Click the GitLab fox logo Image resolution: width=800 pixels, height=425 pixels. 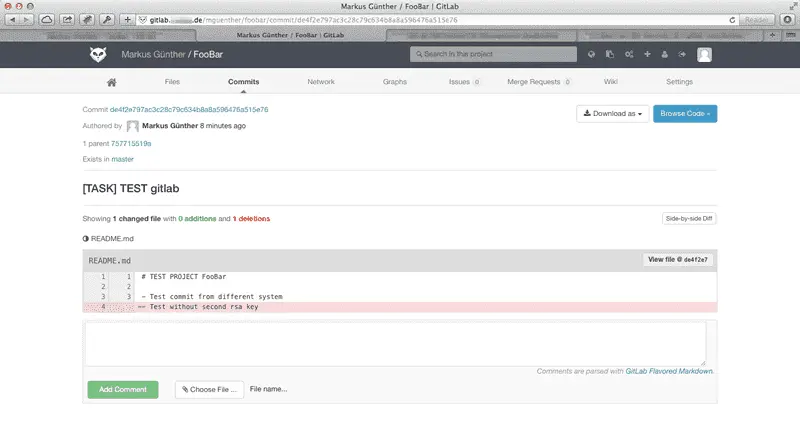point(98,54)
